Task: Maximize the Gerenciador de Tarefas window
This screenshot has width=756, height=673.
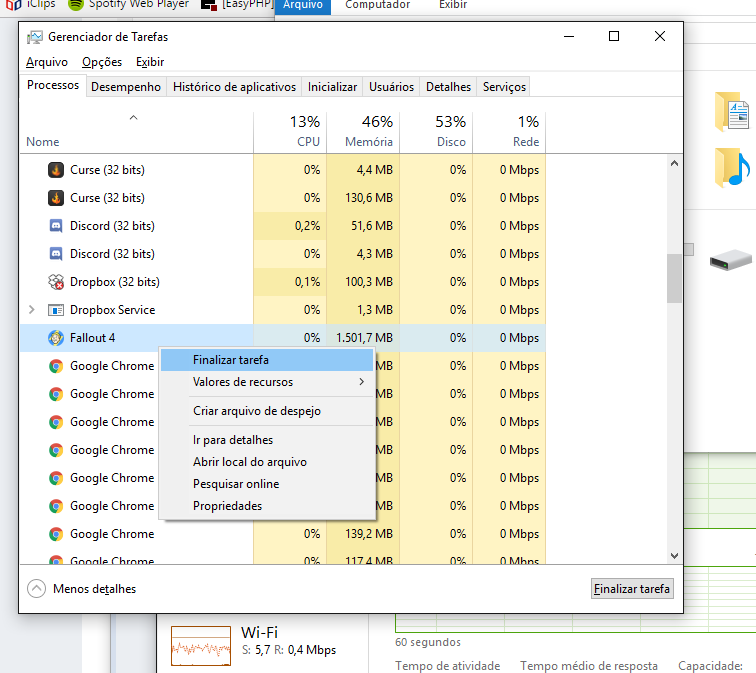Action: tap(614, 37)
